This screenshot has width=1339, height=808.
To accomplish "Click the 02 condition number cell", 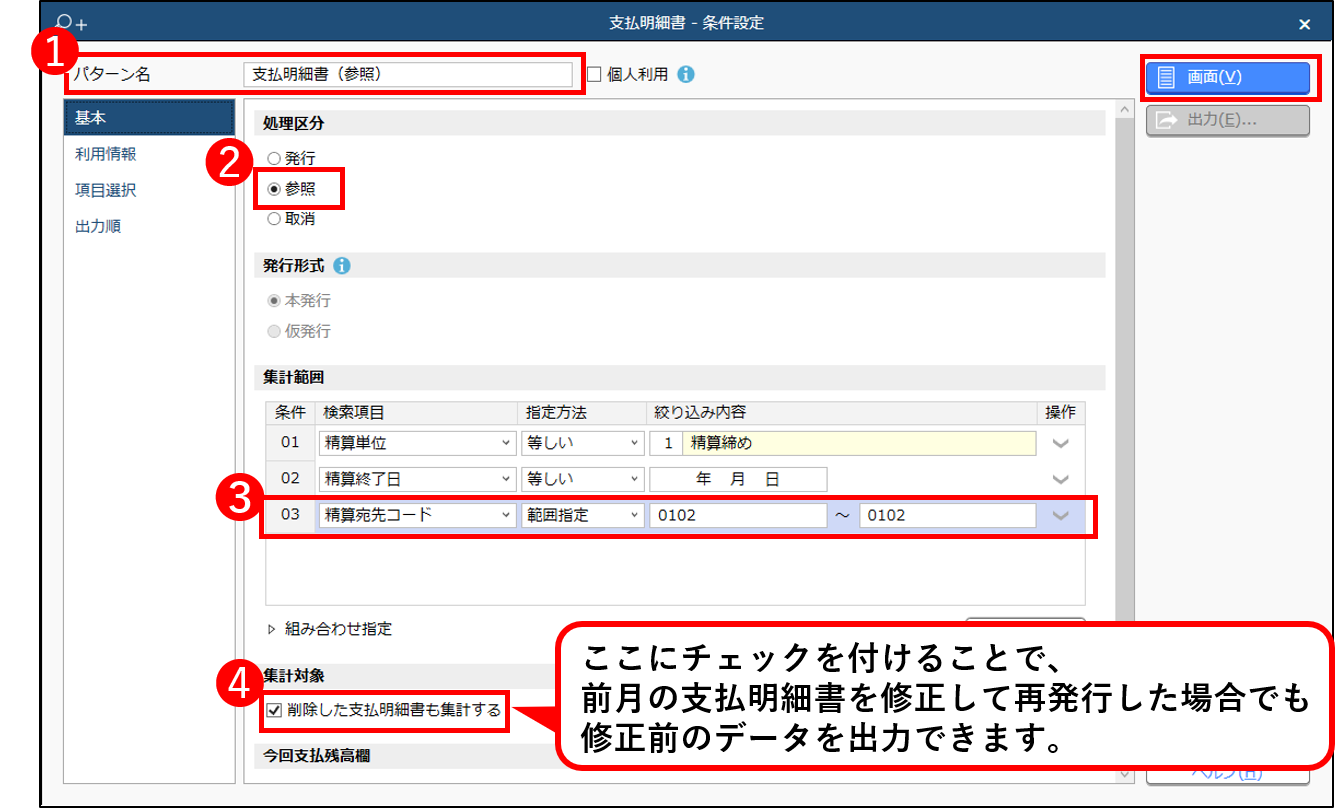I will point(290,479).
